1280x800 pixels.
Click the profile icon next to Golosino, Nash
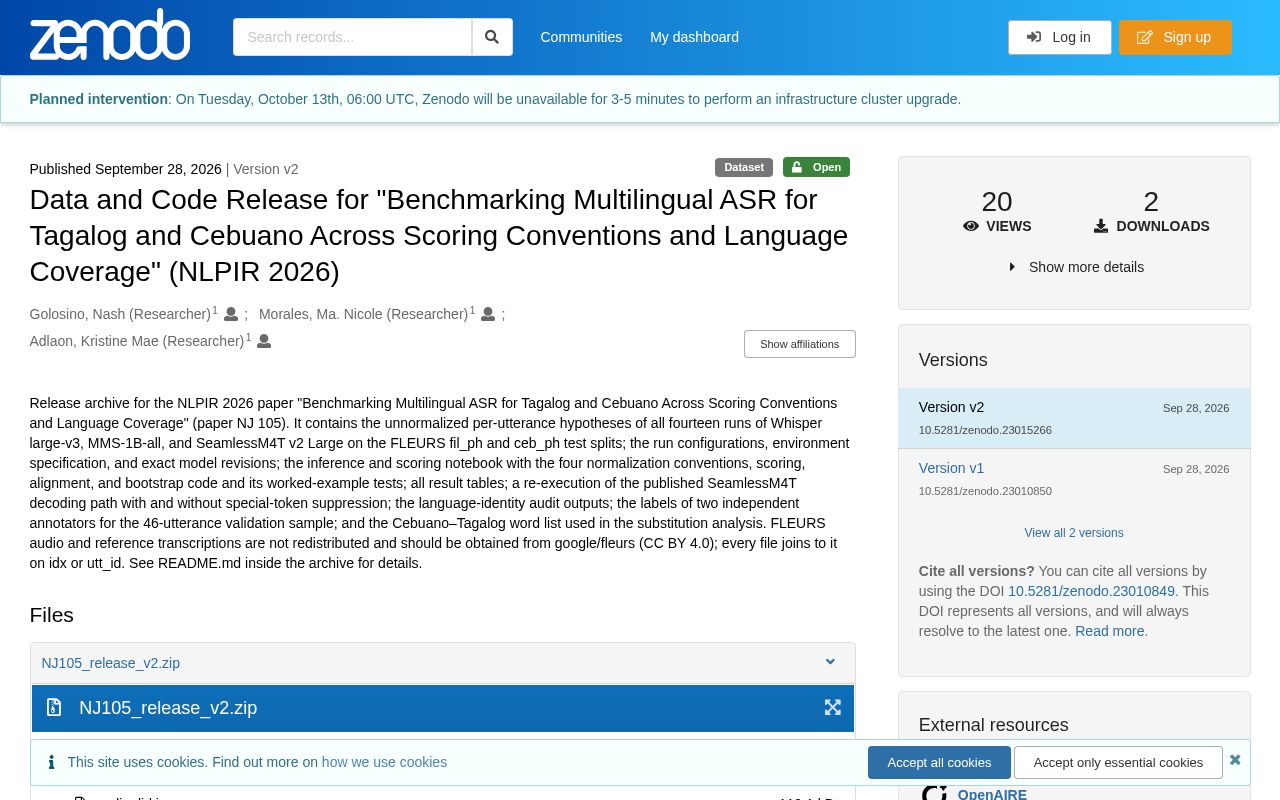[231, 314]
